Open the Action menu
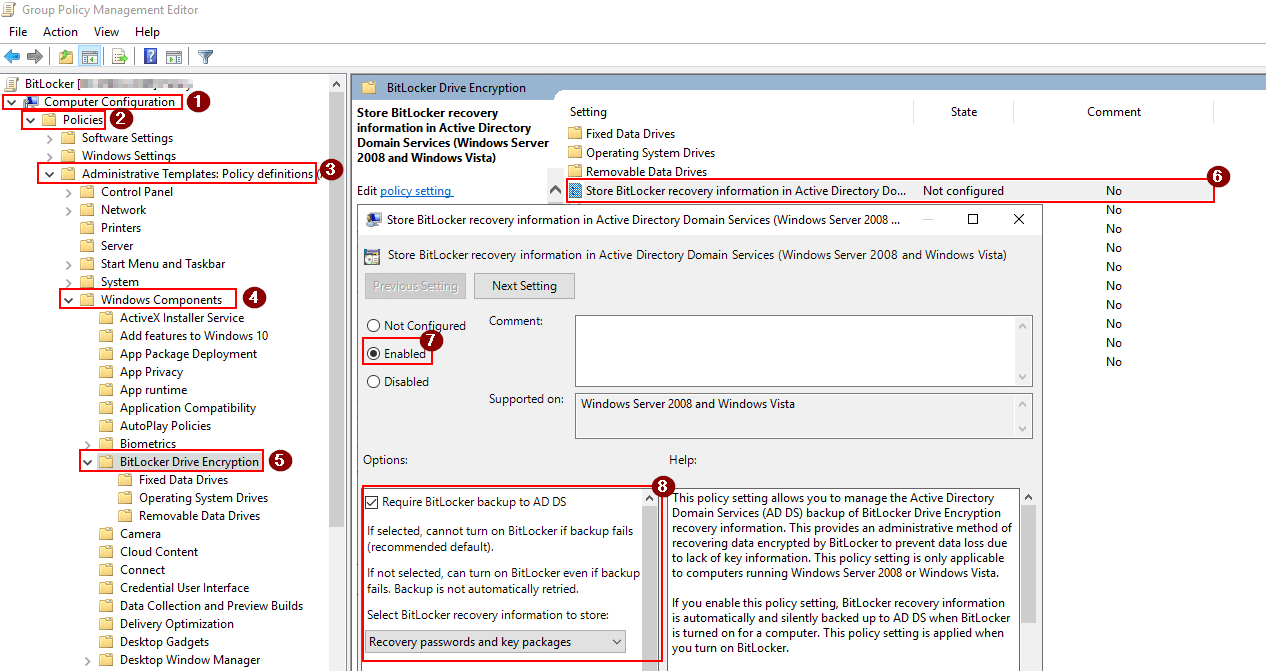1266x671 pixels. (x=60, y=31)
